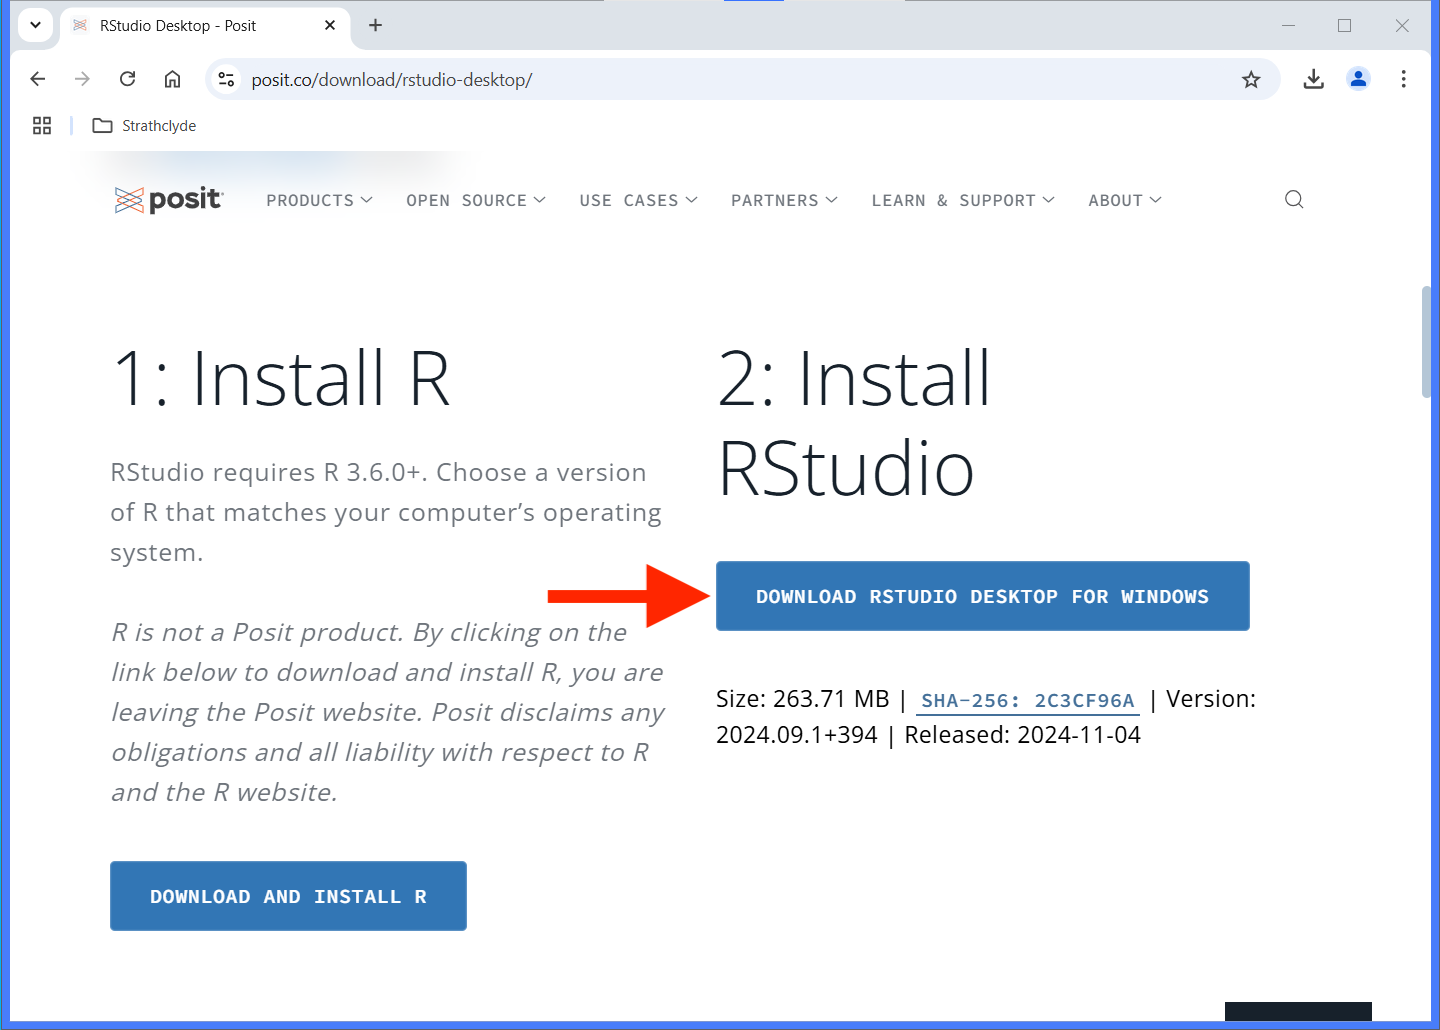Click the 'Size: 263.71 MB' text
Image resolution: width=1440 pixels, height=1030 pixels.
click(802, 699)
